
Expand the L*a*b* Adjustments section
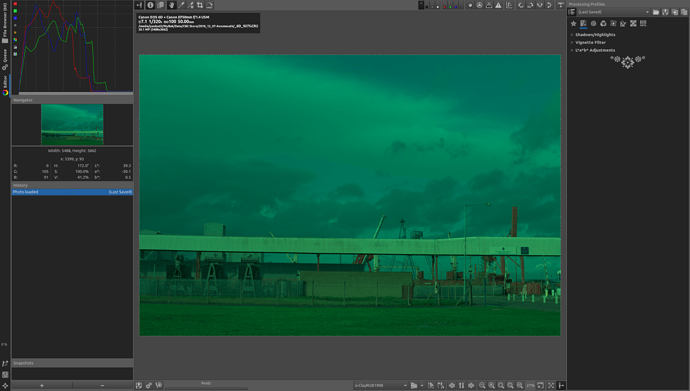click(595, 50)
